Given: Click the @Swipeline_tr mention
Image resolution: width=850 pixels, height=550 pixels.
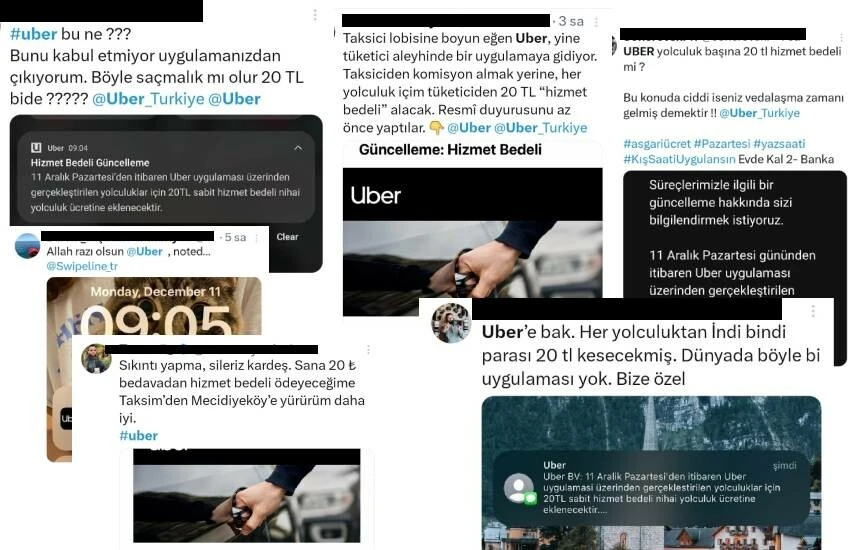Looking at the screenshot, I should (82, 266).
